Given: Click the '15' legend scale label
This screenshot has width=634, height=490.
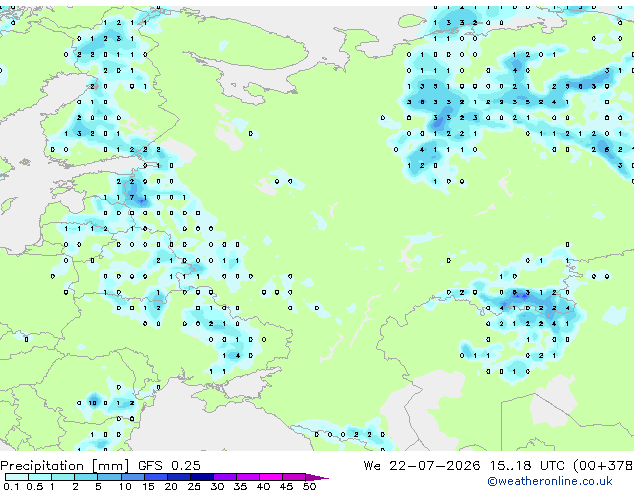Looking at the screenshot, I should point(148,486).
